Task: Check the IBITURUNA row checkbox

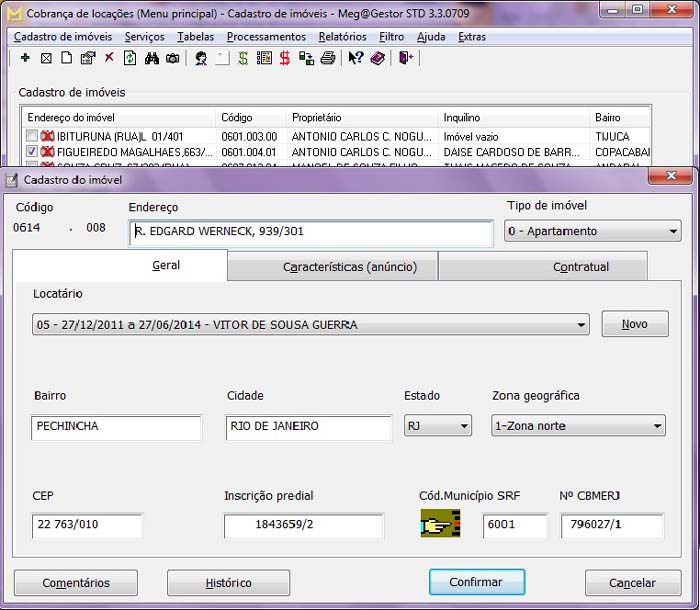Action: [x=33, y=136]
